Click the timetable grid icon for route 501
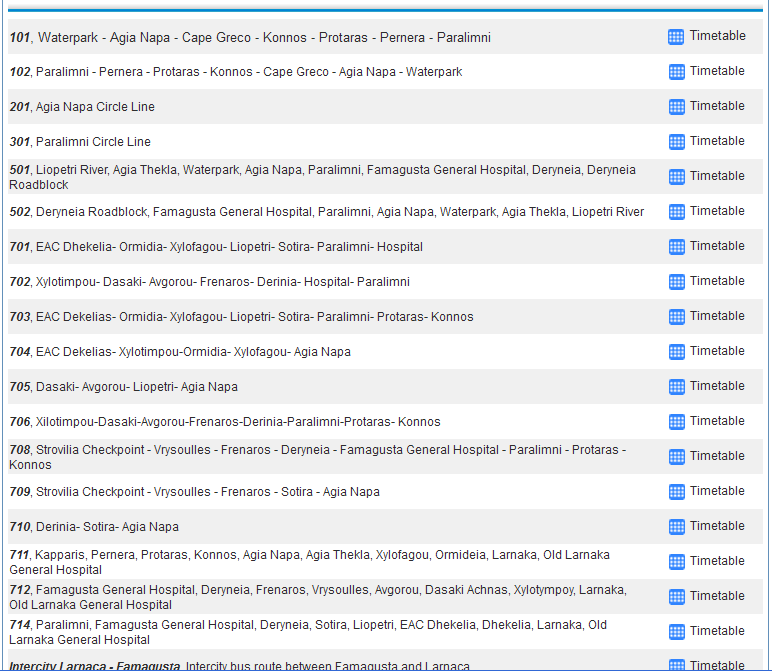Viewport: 772px width, 671px height. click(x=676, y=177)
